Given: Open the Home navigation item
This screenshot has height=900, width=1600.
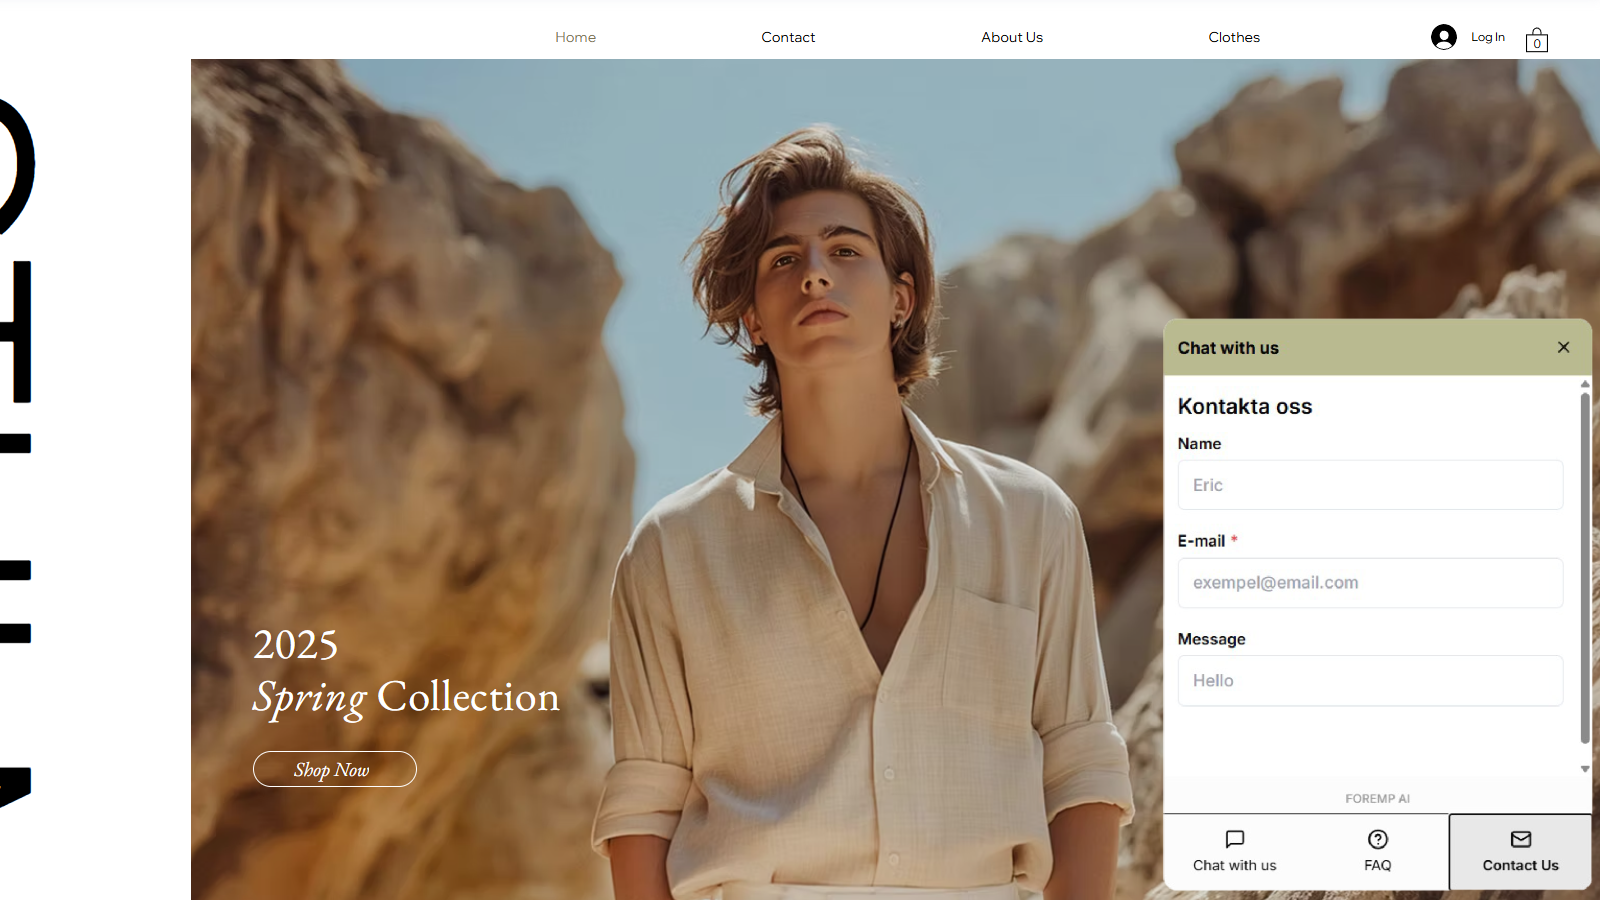Looking at the screenshot, I should [575, 37].
